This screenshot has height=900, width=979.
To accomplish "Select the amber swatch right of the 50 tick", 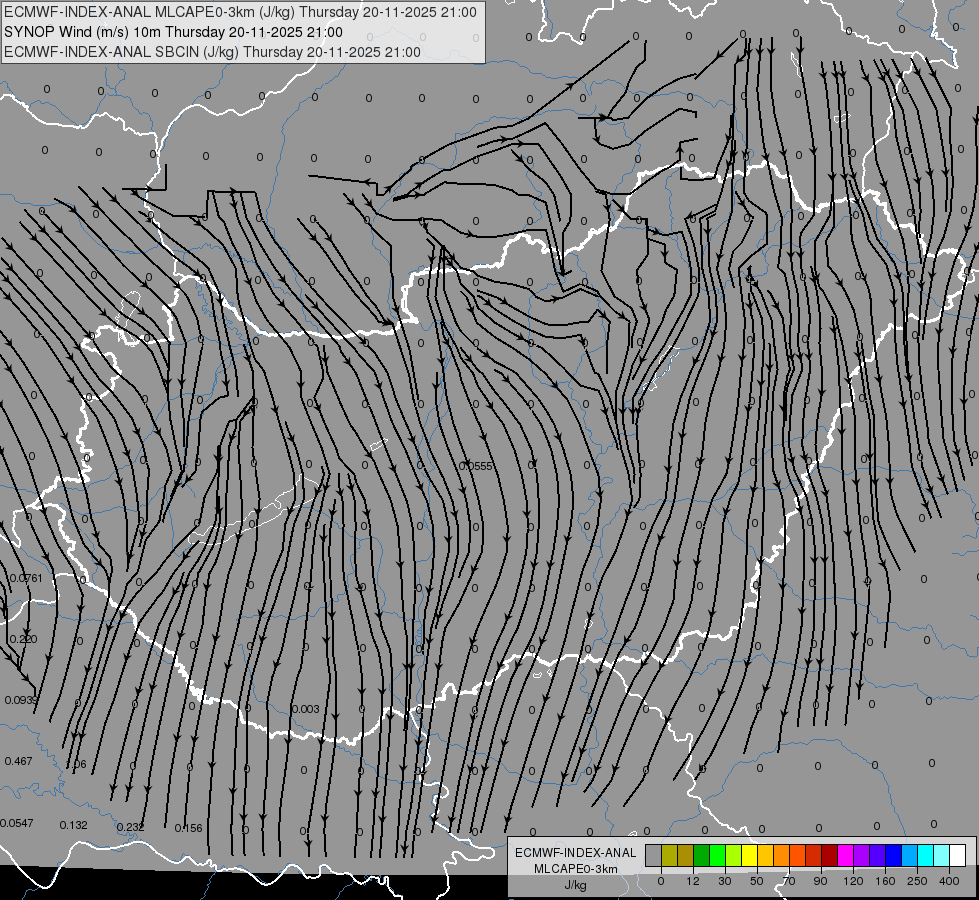I will tap(765, 855).
